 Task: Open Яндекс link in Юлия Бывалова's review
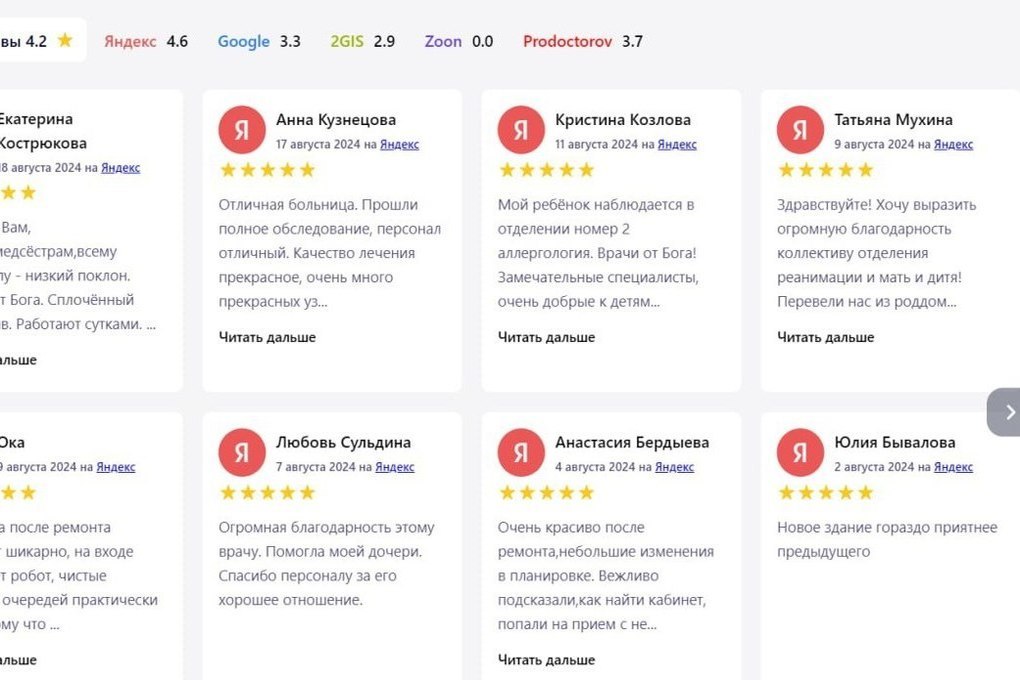click(954, 467)
